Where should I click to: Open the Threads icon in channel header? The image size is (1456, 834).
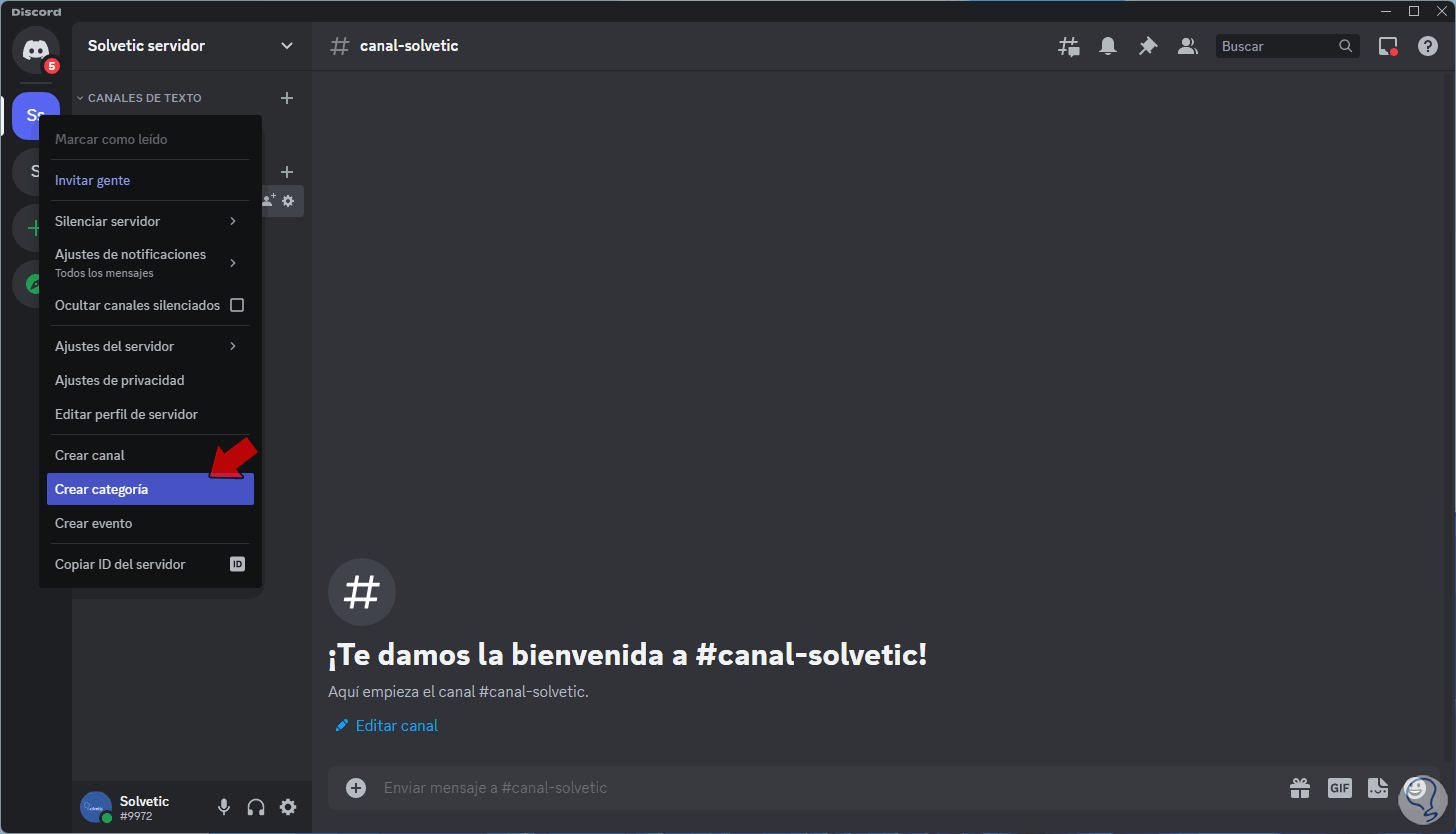click(1069, 46)
